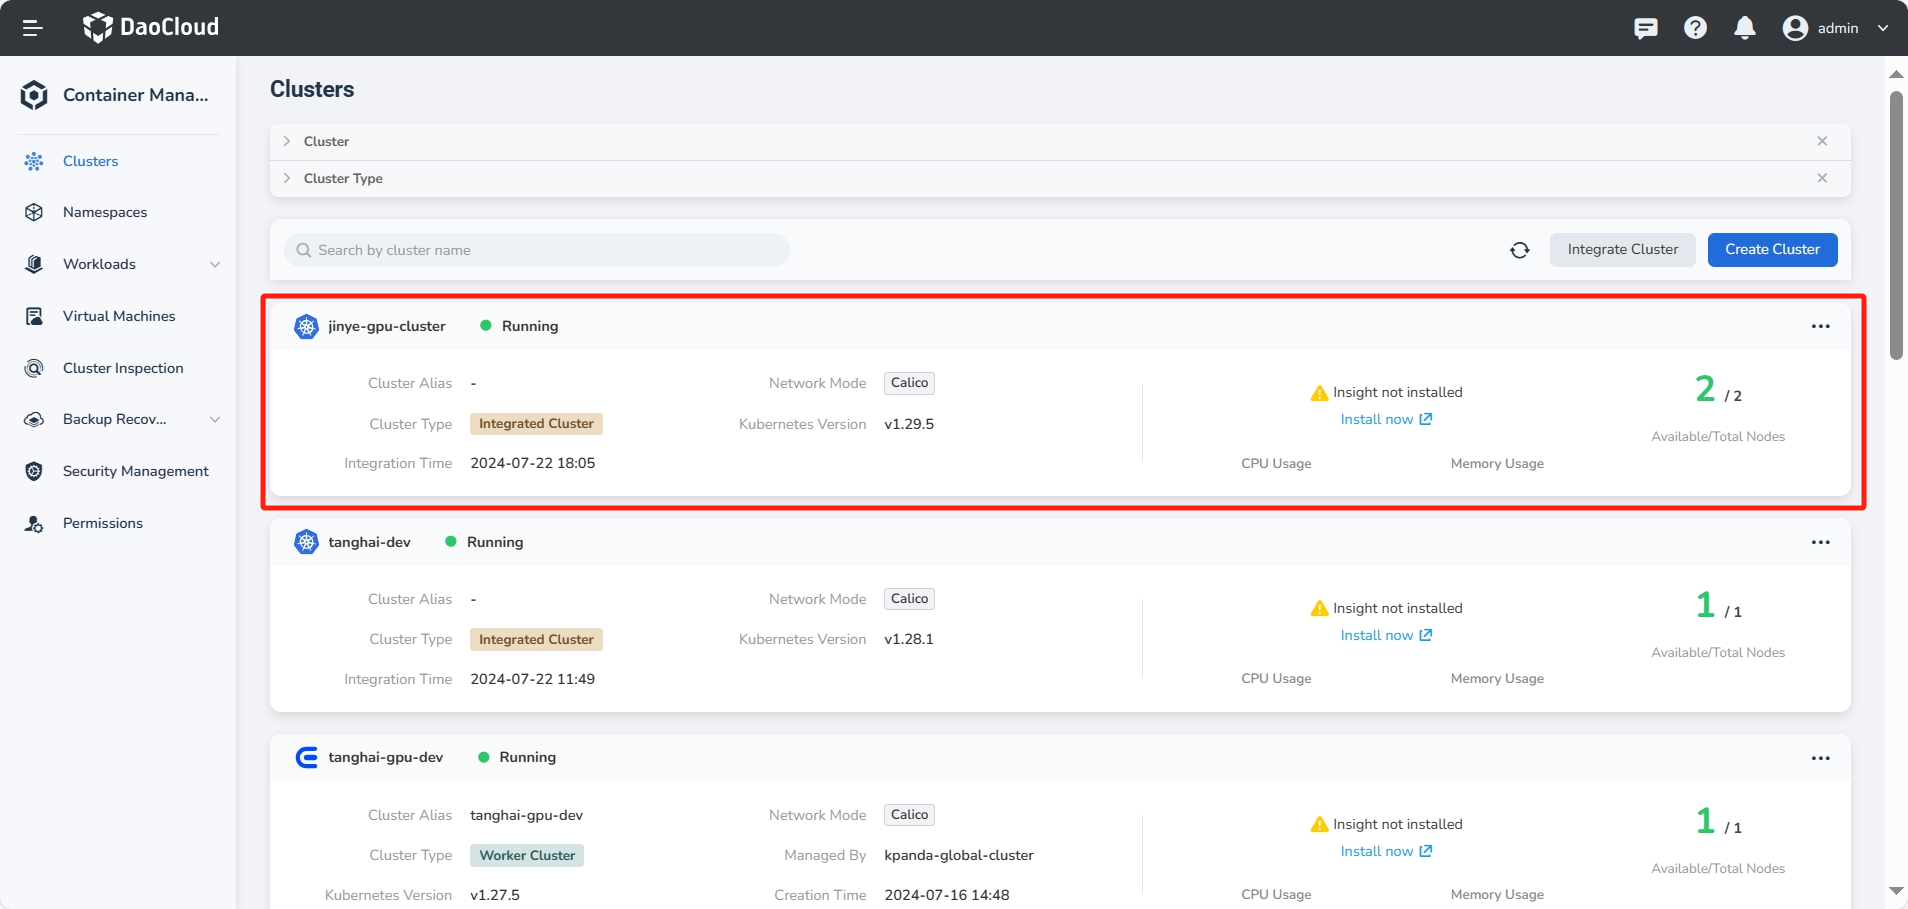This screenshot has height=909, width=1908.
Task: Expand the Backup Recovery sidebar submenu
Action: (x=214, y=420)
